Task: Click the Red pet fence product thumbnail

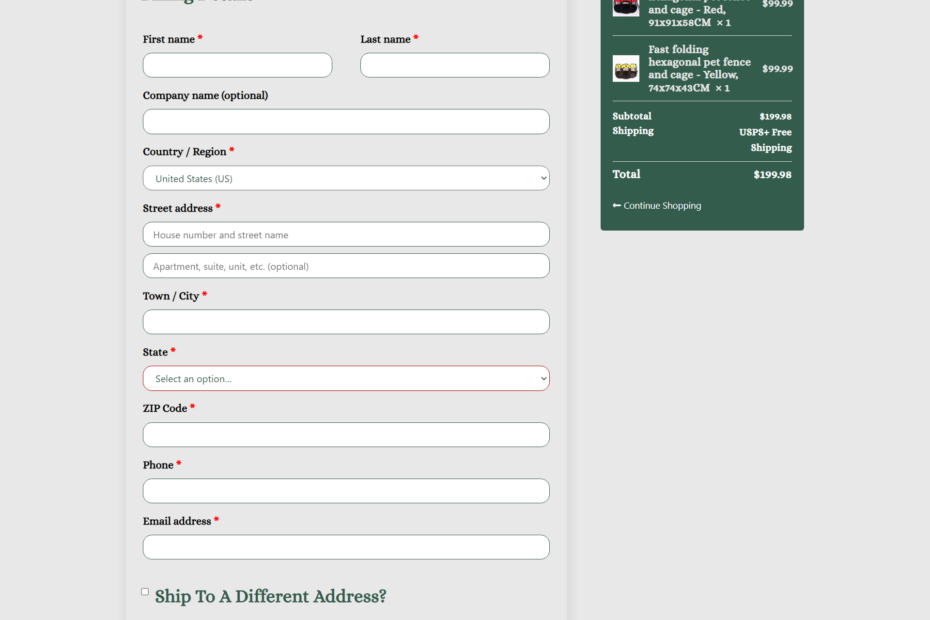Action: (626, 8)
